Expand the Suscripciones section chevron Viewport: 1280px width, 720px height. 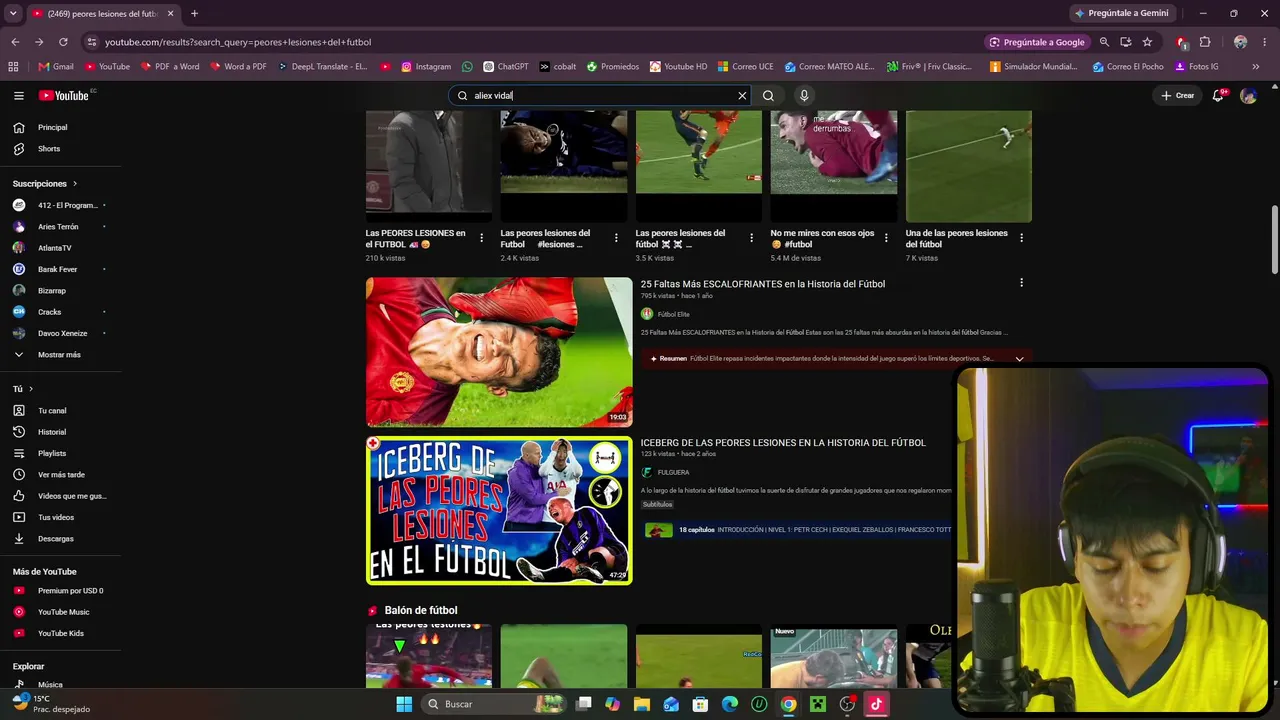point(74,184)
